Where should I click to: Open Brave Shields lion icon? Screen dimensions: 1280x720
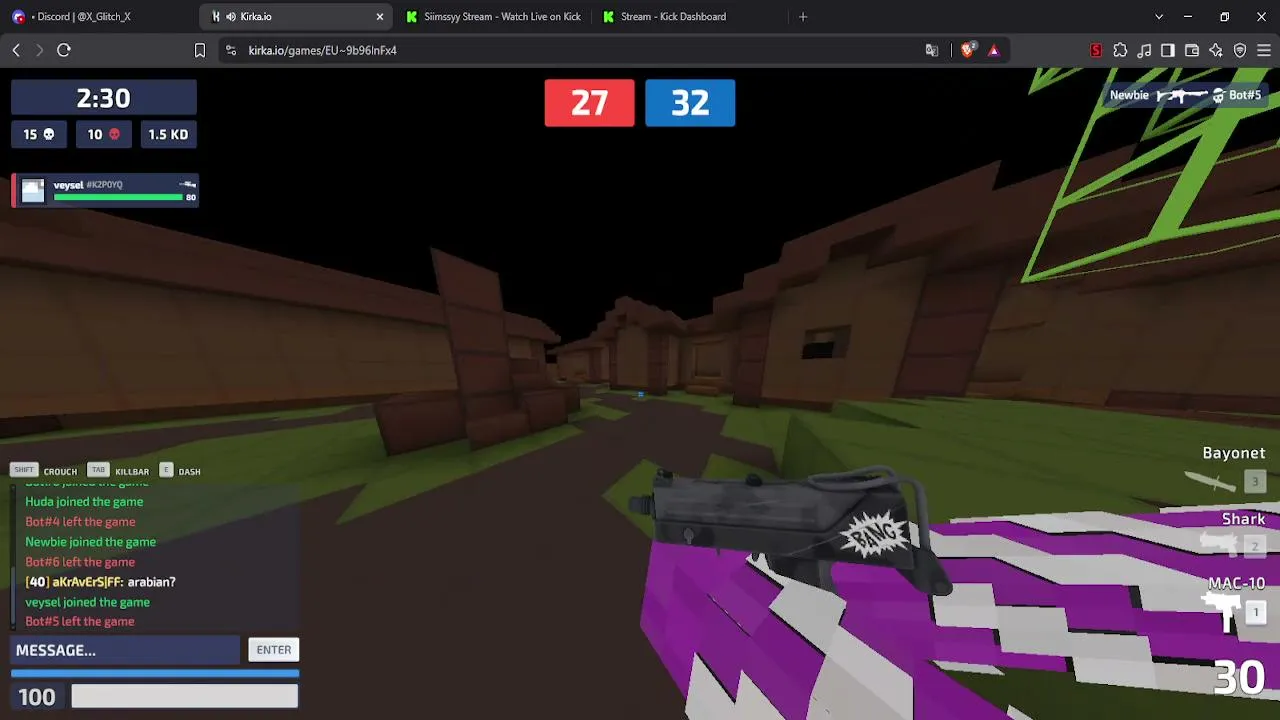pos(967,50)
